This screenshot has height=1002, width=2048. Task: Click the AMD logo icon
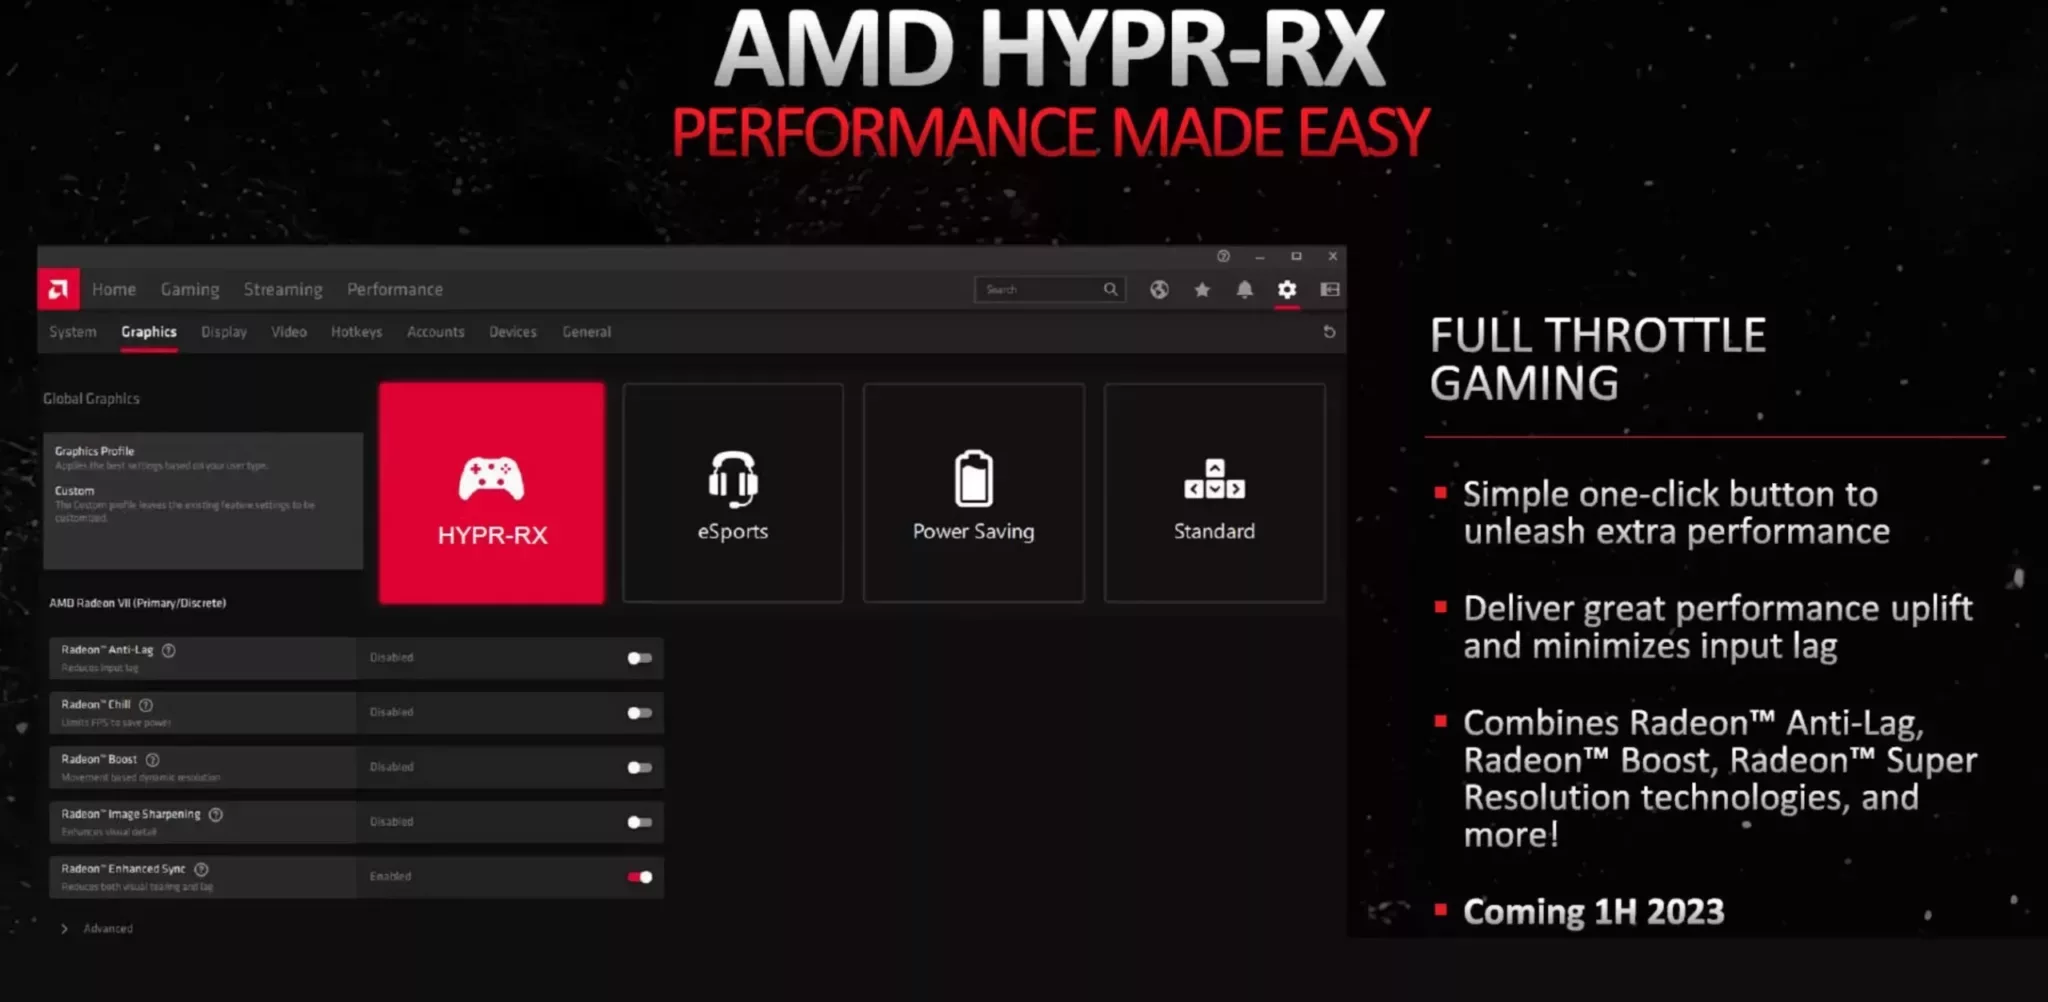pos(58,289)
